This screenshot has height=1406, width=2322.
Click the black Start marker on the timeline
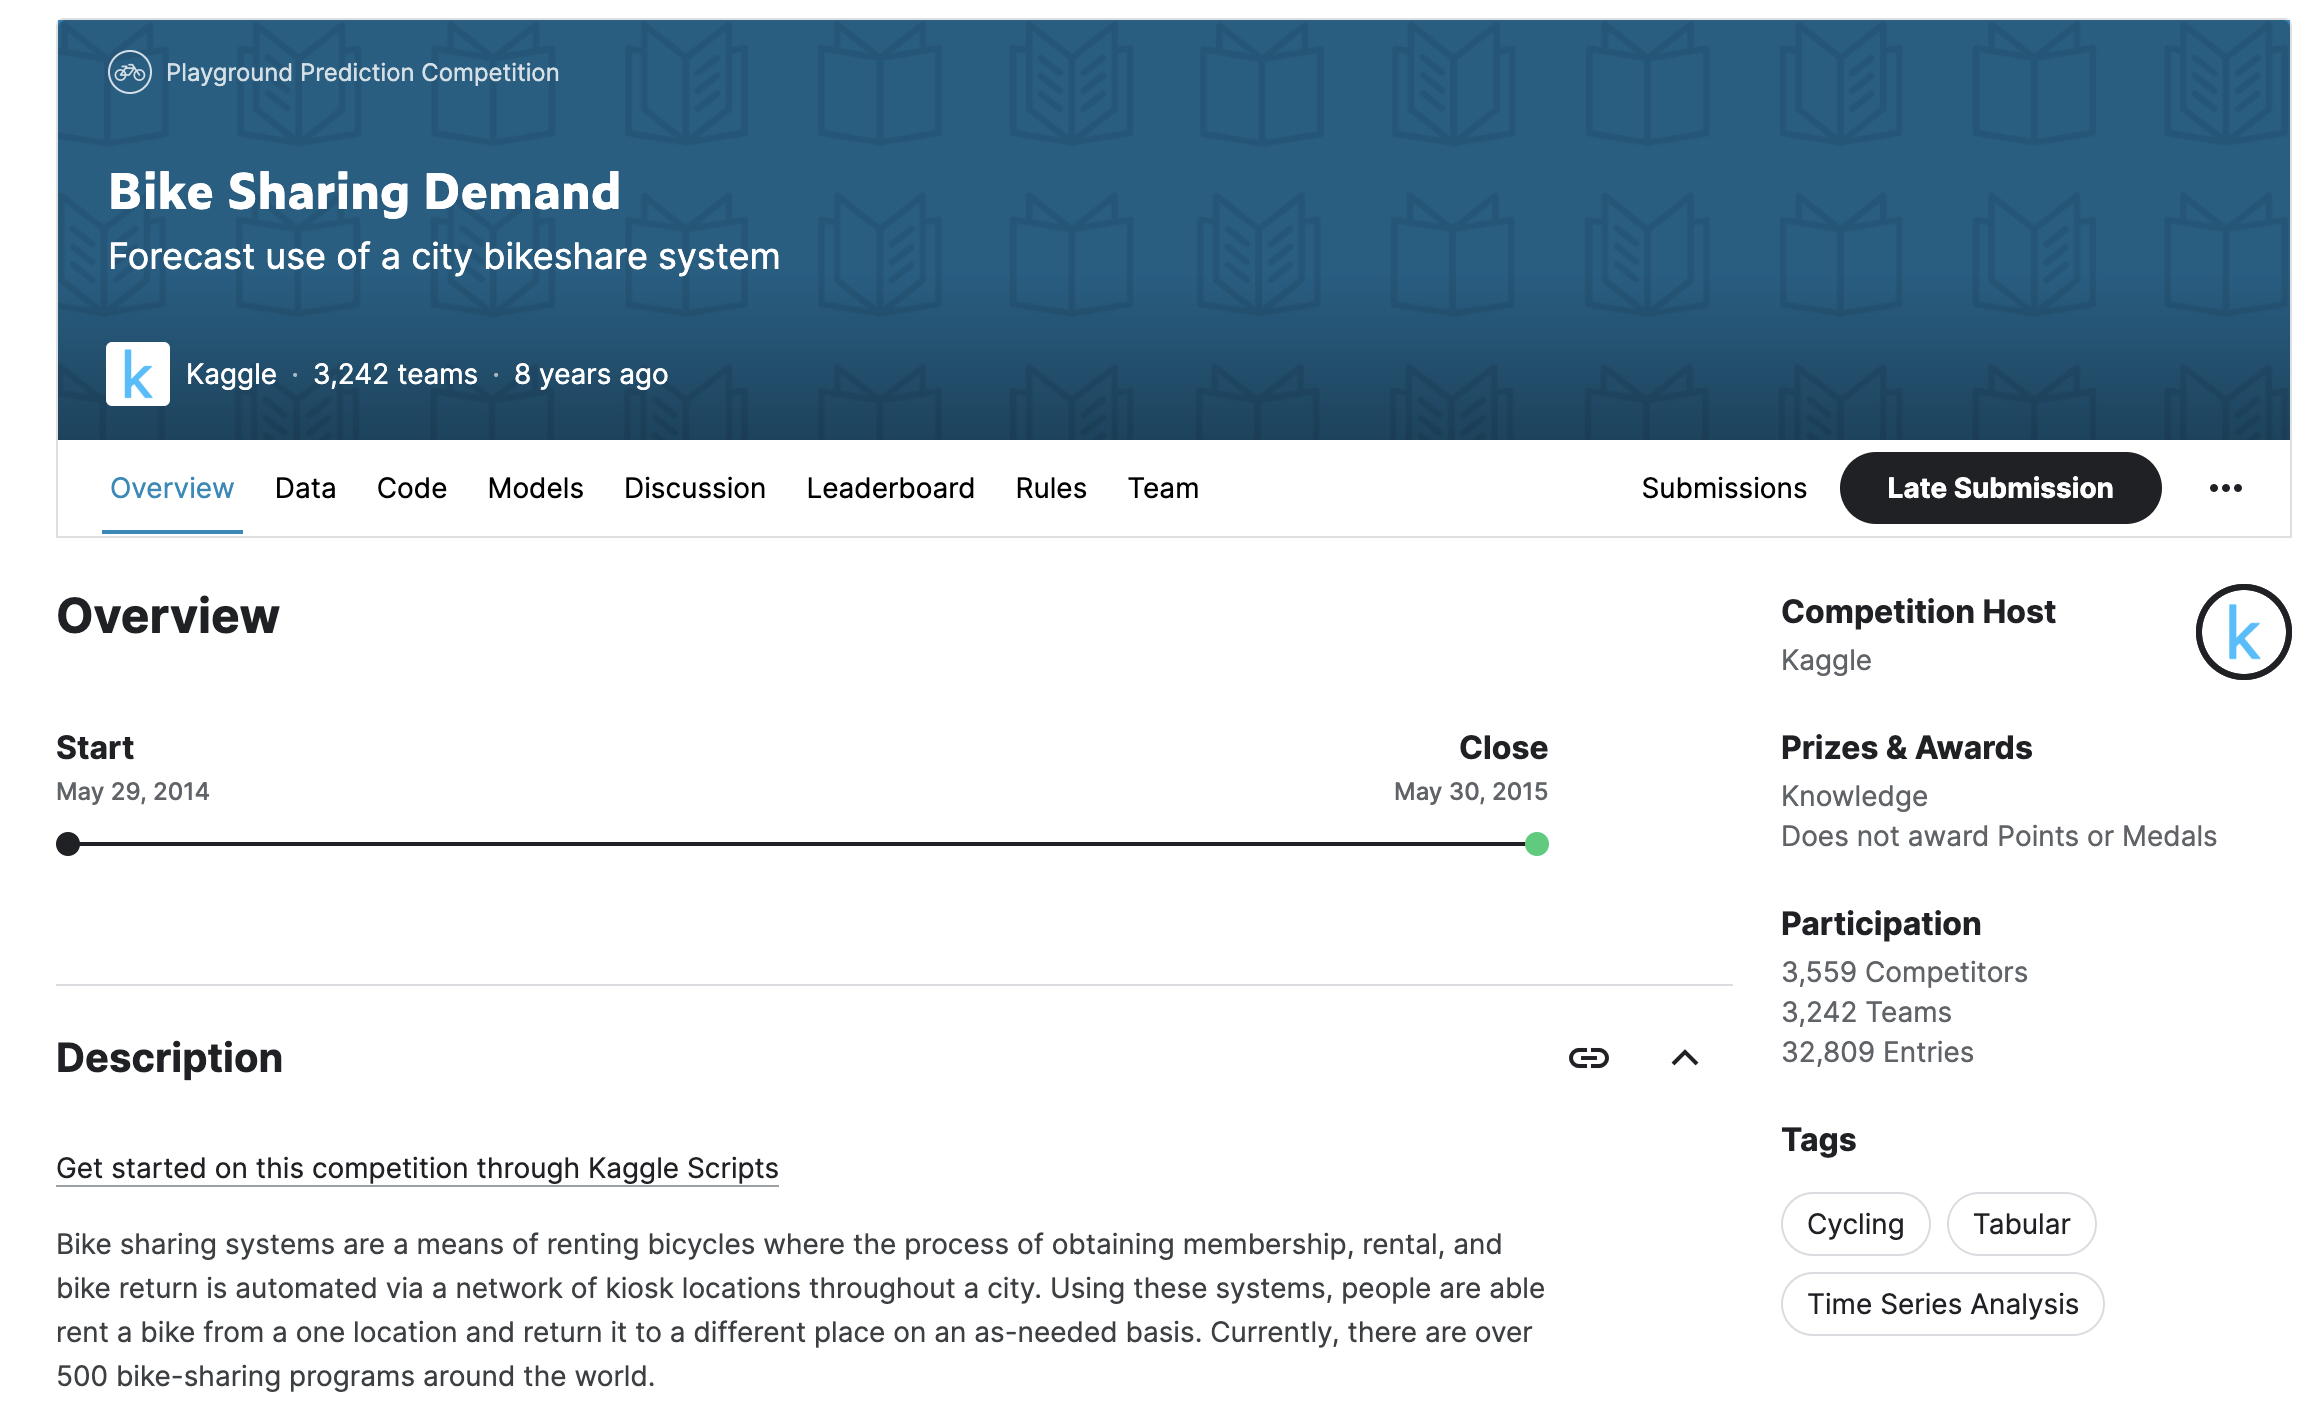(x=68, y=844)
